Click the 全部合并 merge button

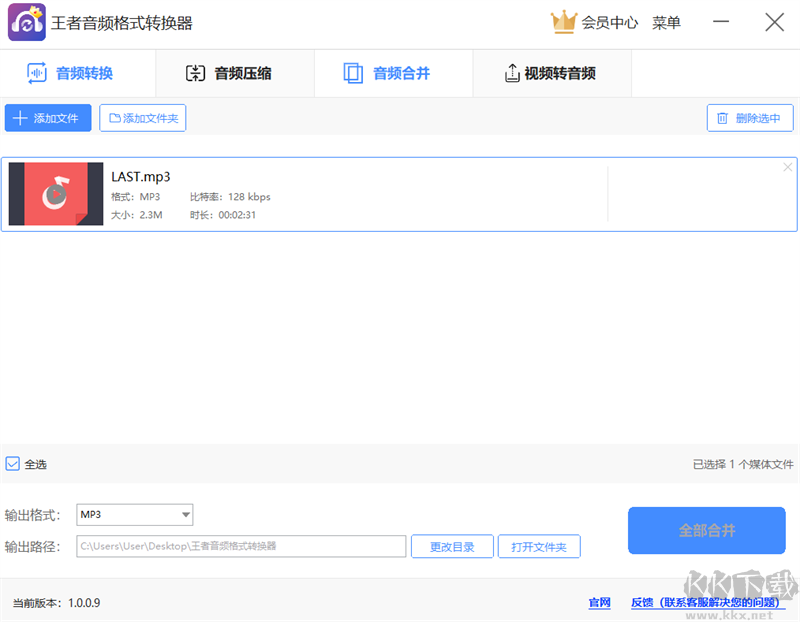[707, 531]
